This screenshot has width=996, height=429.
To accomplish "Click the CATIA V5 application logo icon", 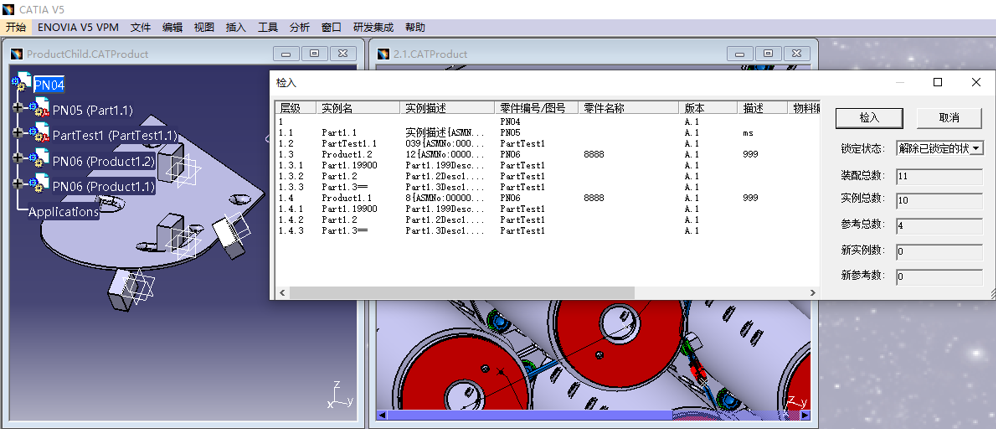I will [x=8, y=10].
